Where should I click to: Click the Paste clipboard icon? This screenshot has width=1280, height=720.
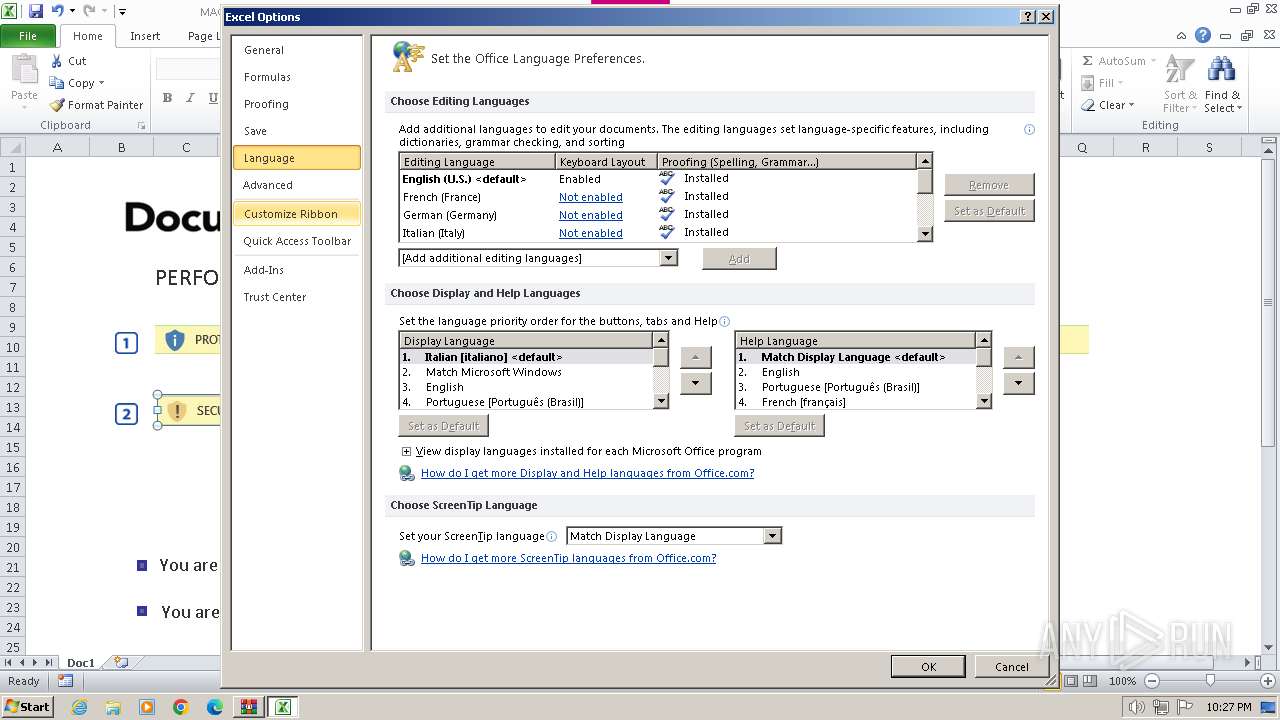tap(24, 70)
